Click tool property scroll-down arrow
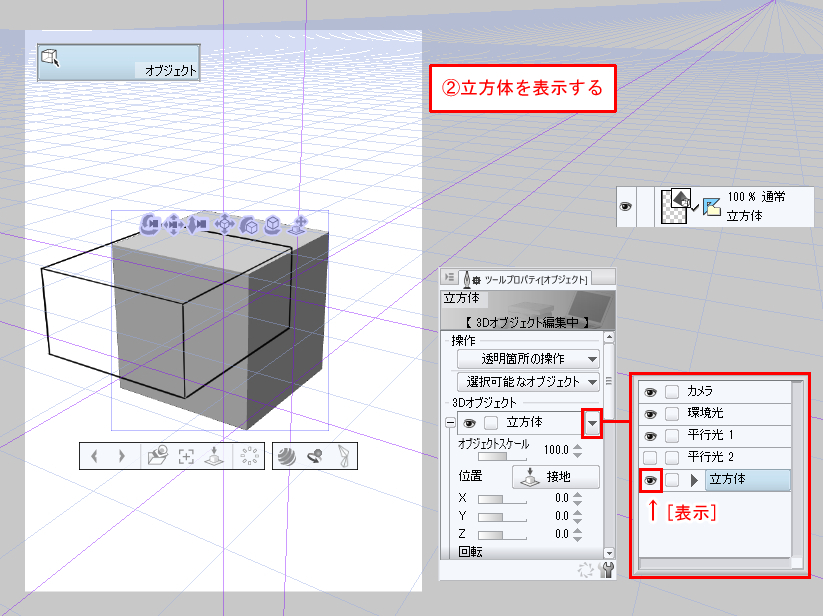823x616 pixels. 609,553
